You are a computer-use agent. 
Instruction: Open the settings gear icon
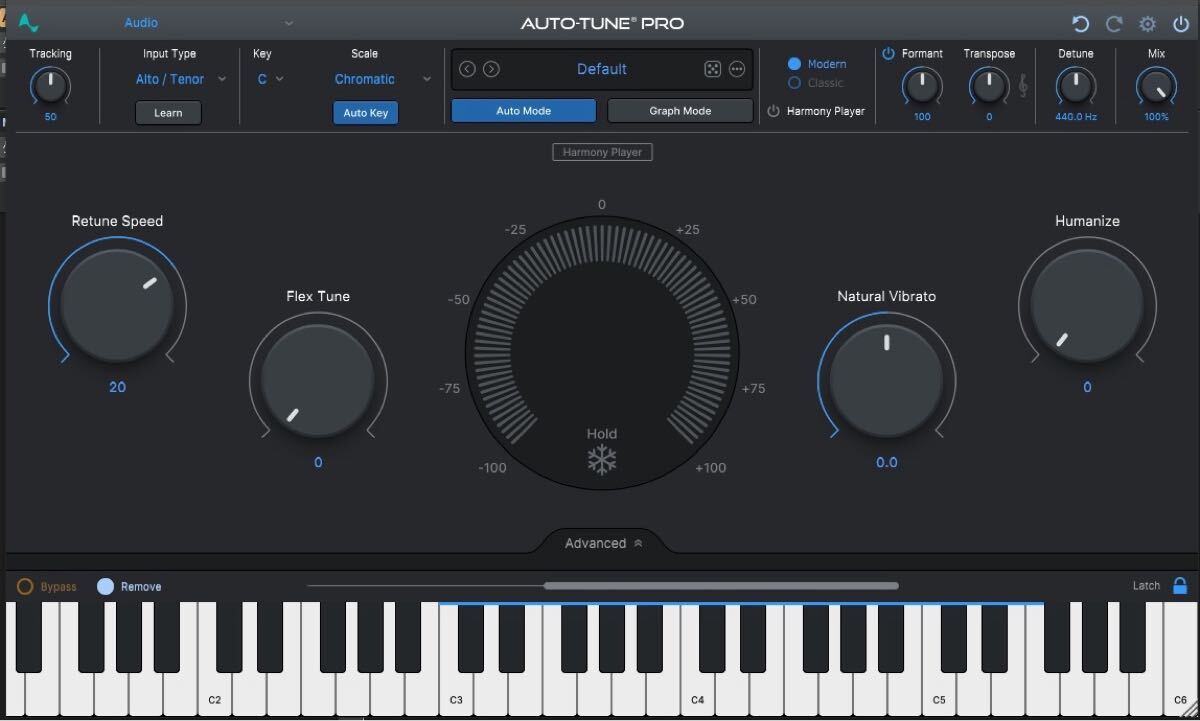click(x=1147, y=24)
